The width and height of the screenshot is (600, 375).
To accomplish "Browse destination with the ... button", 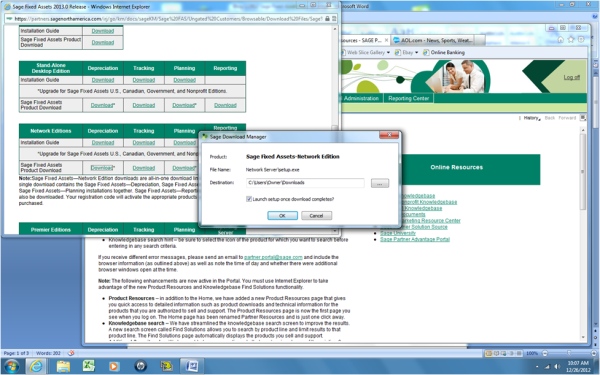I will (380, 183).
